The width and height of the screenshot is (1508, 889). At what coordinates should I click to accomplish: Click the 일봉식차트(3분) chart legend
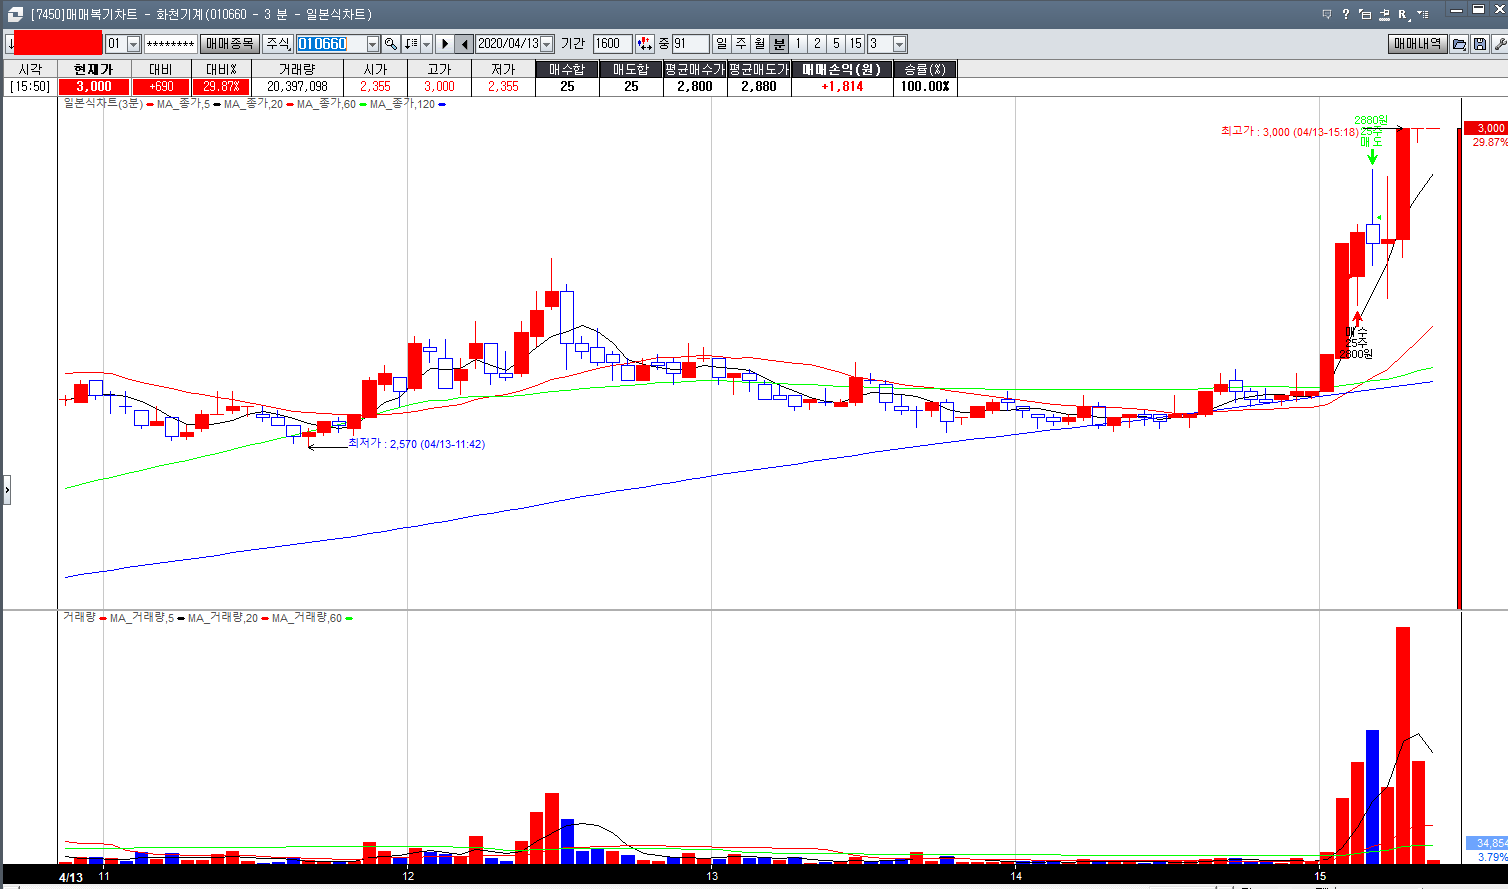pyautogui.click(x=103, y=104)
